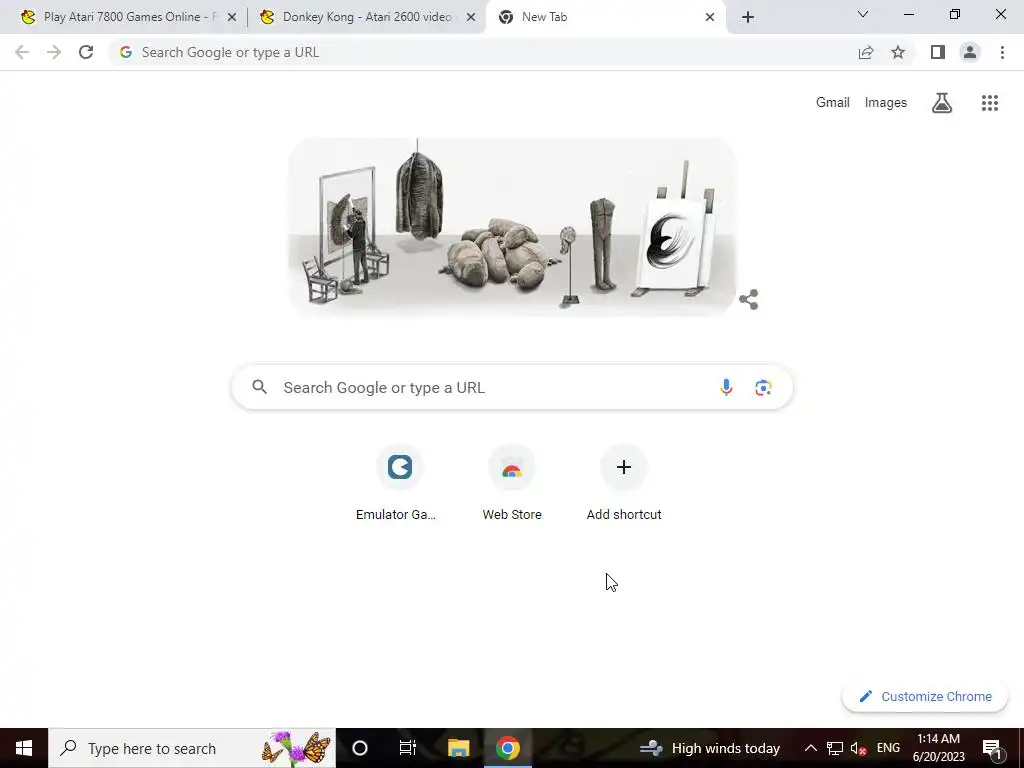The width and height of the screenshot is (1024, 768).
Task: Switch to the Donkey Kong Atari 2600 tab
Action: click(x=368, y=17)
